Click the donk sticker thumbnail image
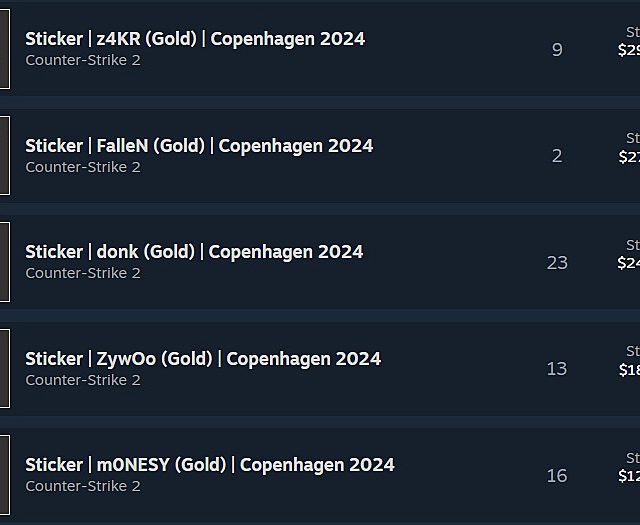640x525 pixels. 4,262
